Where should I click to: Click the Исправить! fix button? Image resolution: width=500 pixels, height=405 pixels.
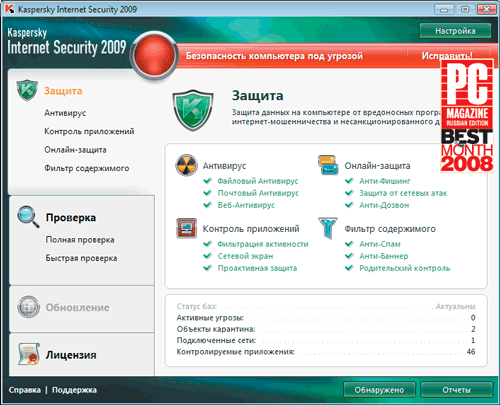coord(447,55)
